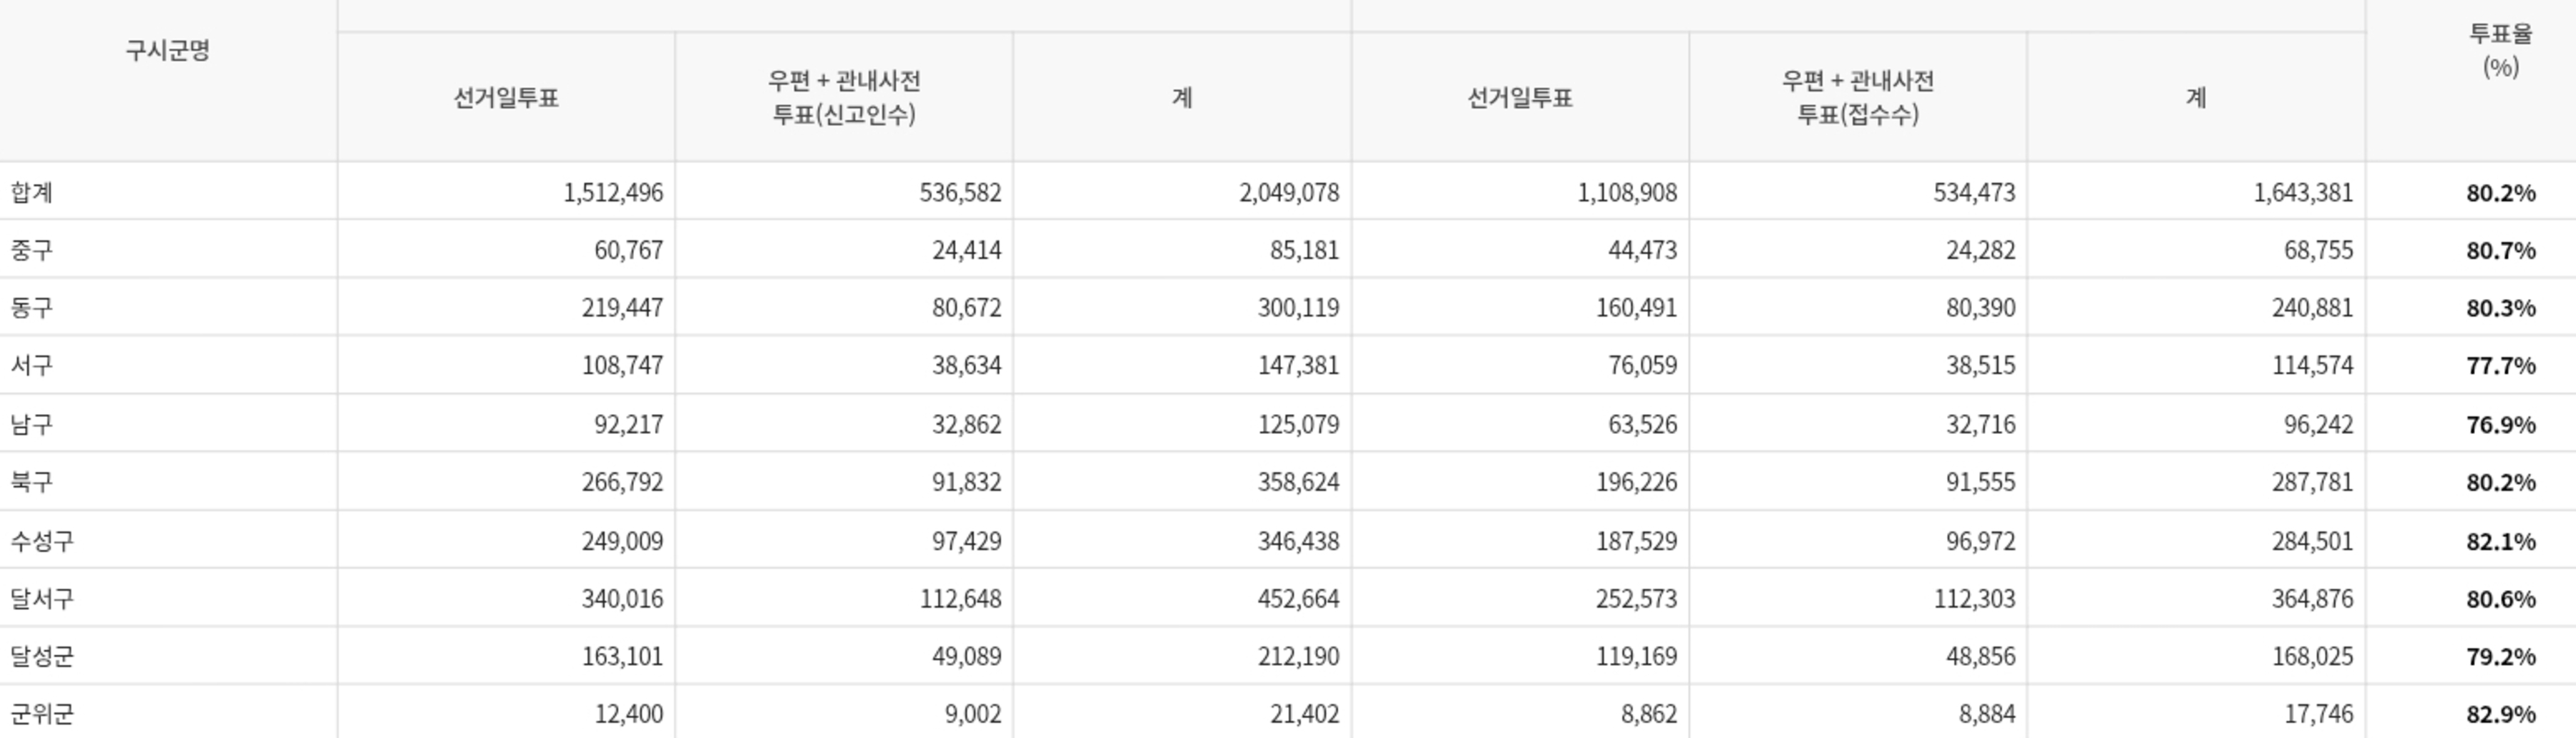The height and width of the screenshot is (738, 2576).
Task: Select the 76.9% turnout cell for 남구
Action: [2500, 424]
